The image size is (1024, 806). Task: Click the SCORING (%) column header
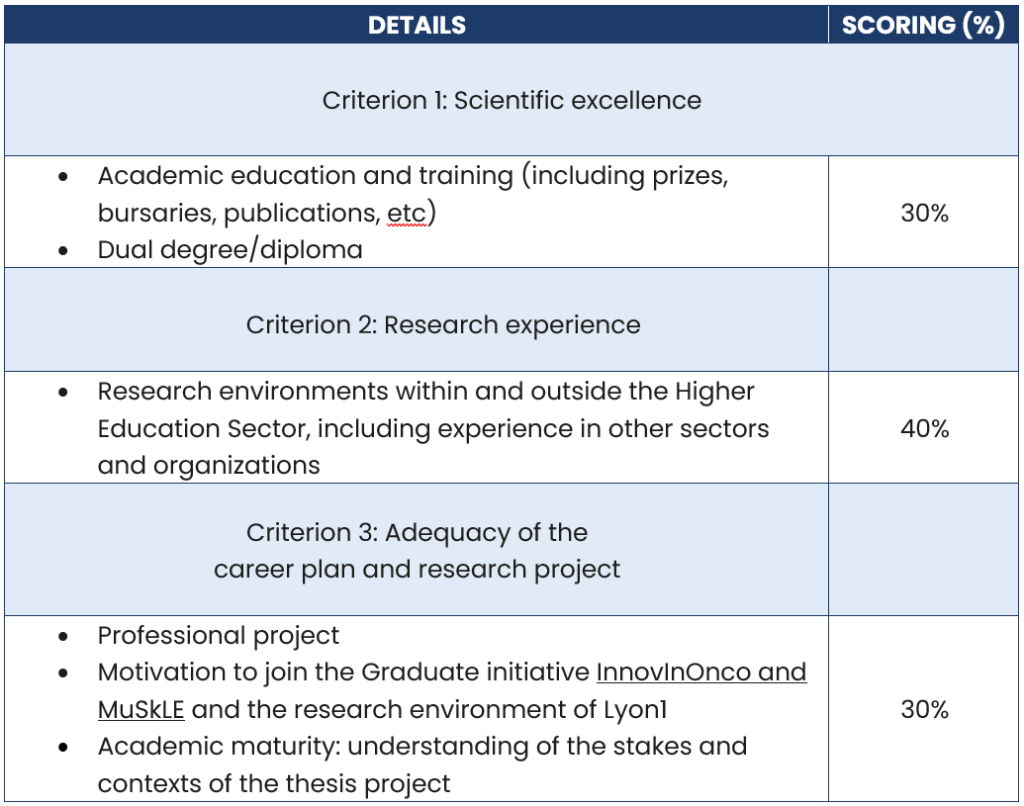pos(923,26)
